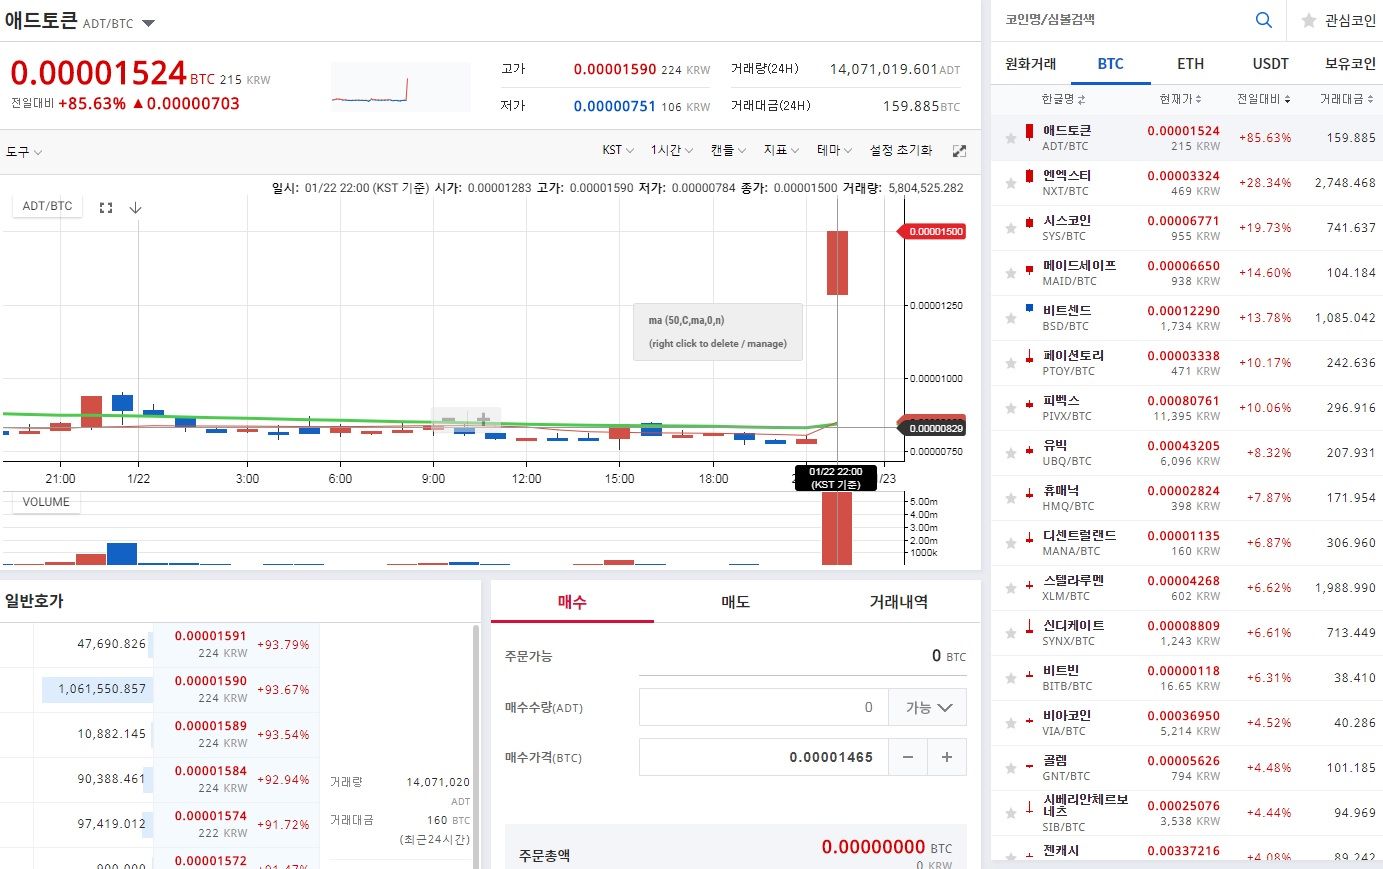Select the 매수 buy tab
This screenshot has height=869, width=1383.
pyautogui.click(x=572, y=602)
